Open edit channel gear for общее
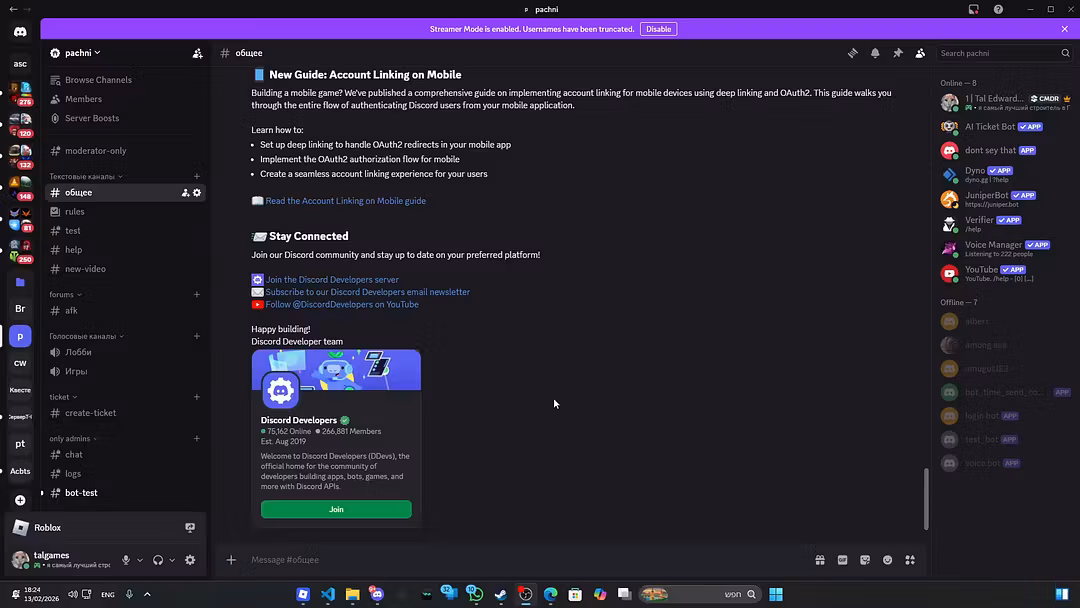Viewport: 1080px width, 608px height. point(197,193)
